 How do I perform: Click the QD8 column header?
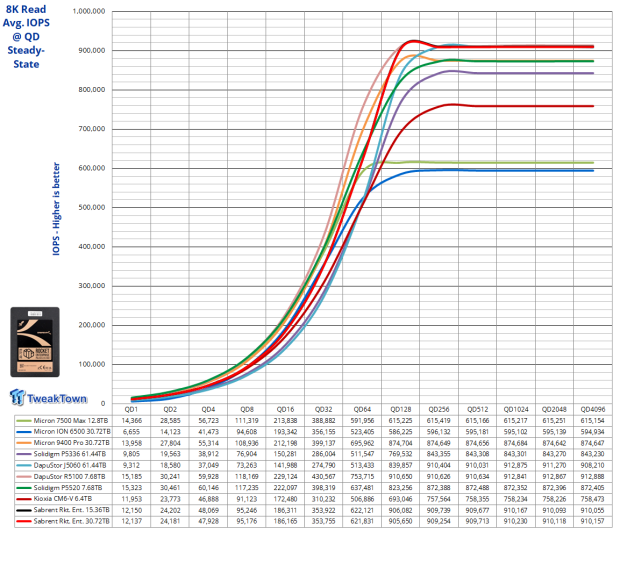(247, 409)
